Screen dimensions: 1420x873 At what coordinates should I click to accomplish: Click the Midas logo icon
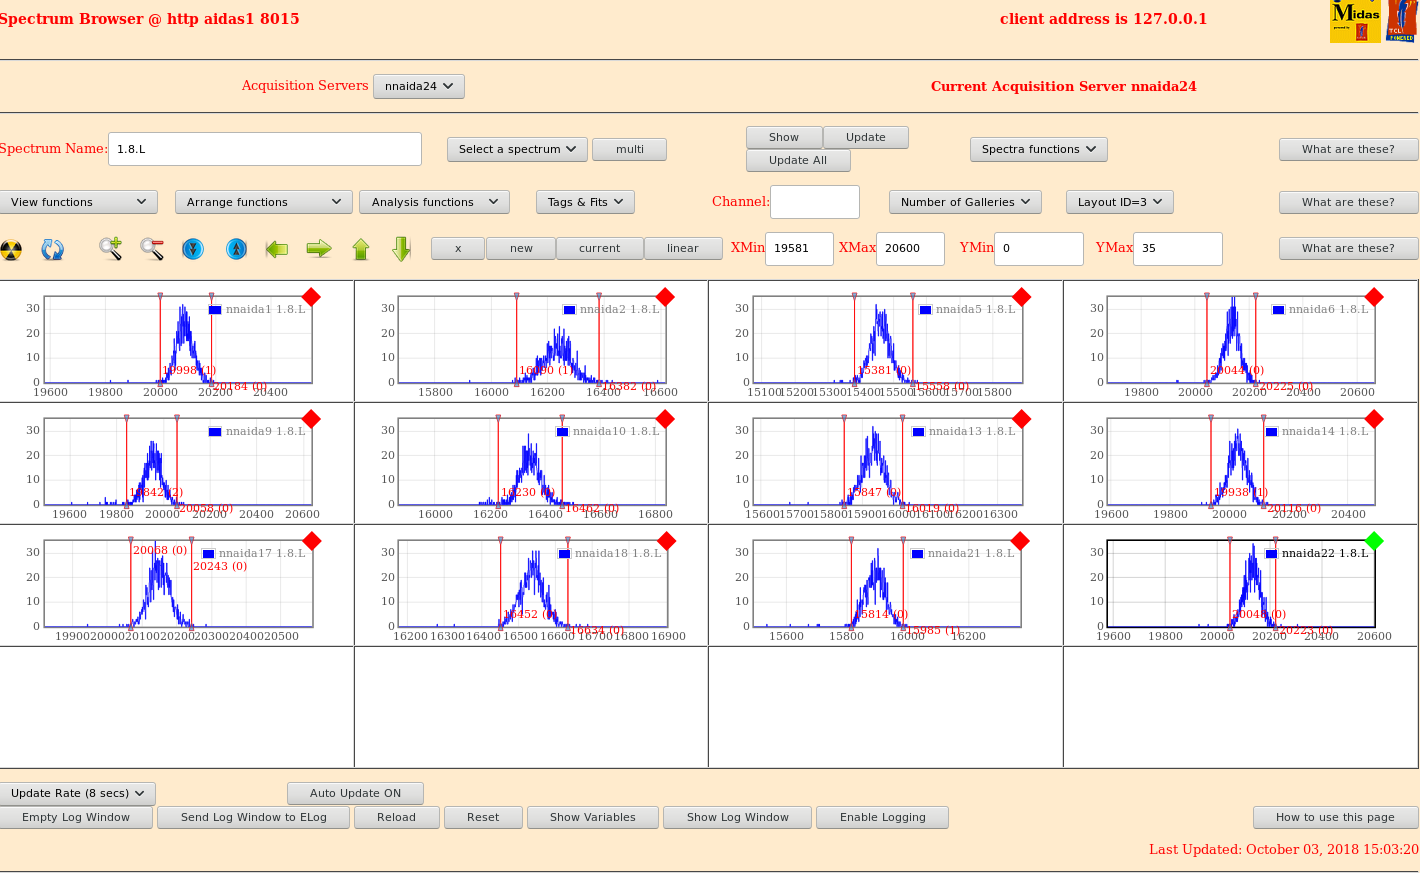point(1355,21)
